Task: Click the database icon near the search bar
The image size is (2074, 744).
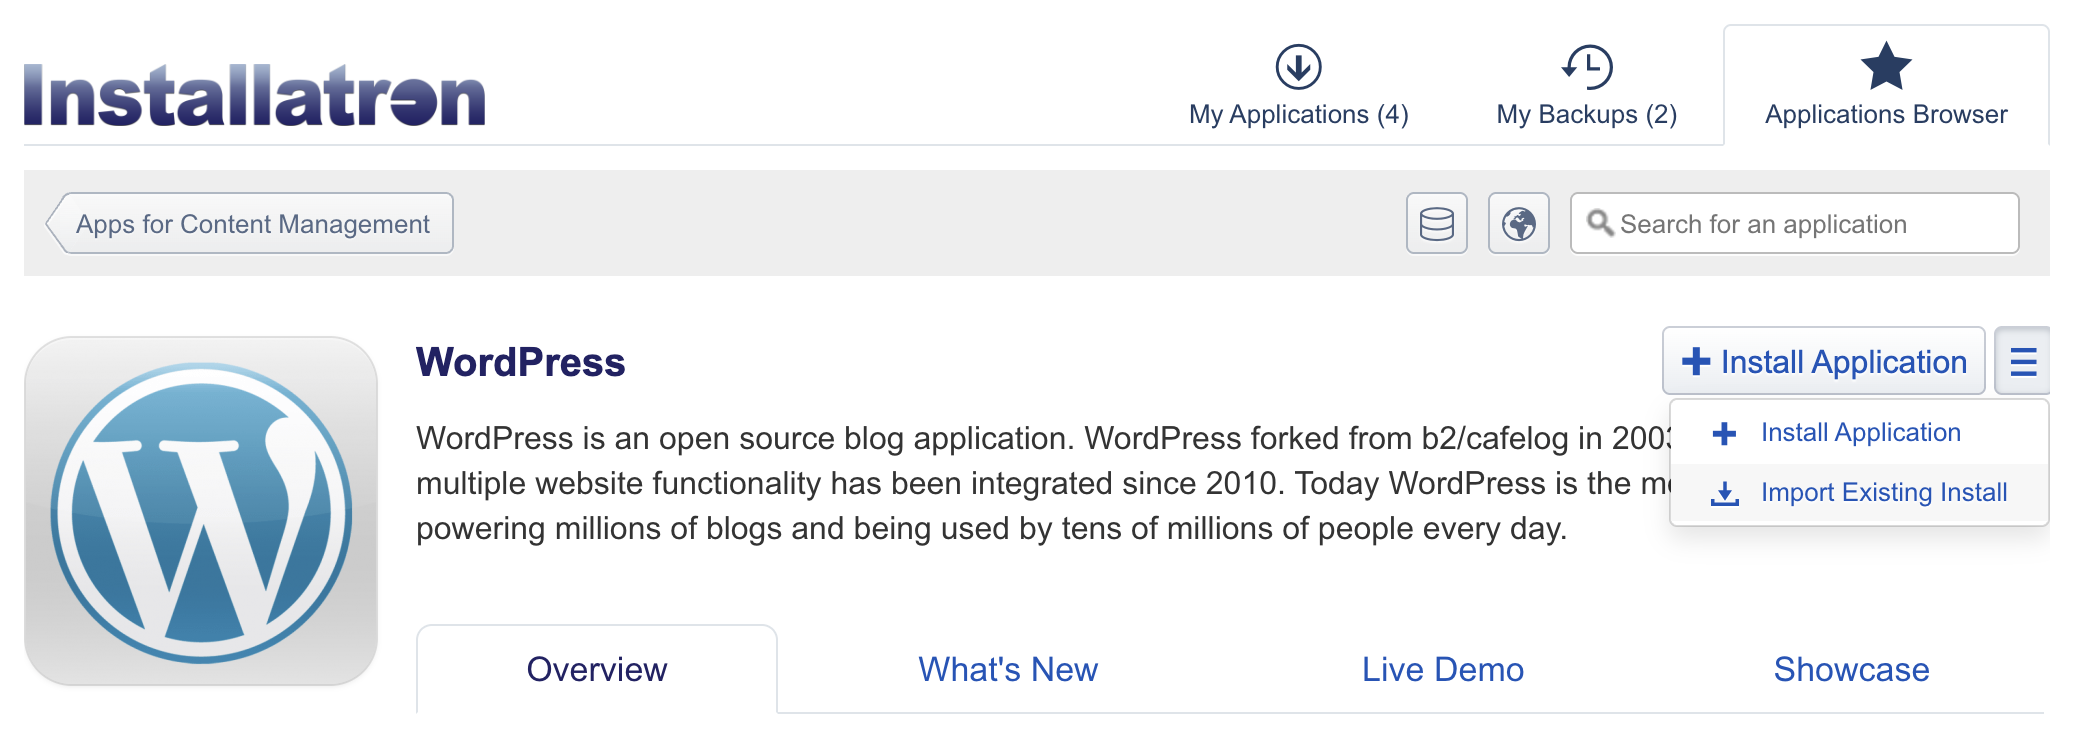Action: (1435, 223)
